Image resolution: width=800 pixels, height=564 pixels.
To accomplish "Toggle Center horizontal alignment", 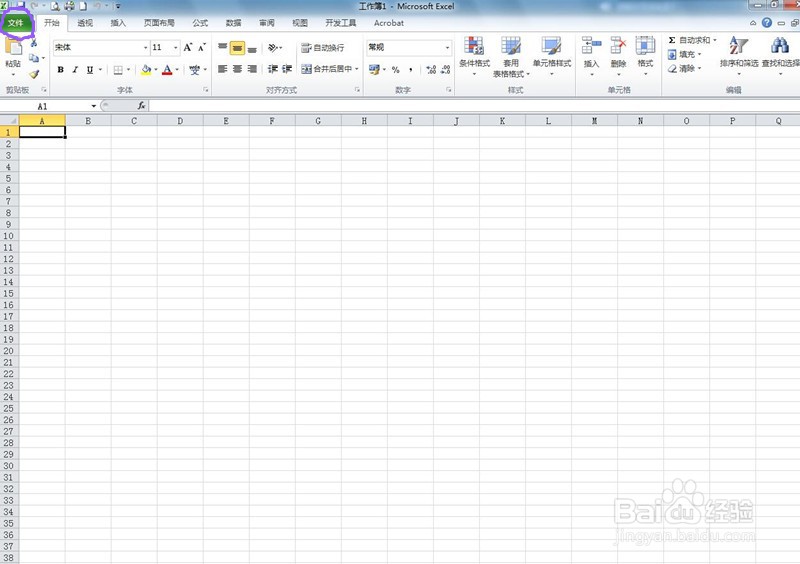I will [x=237, y=69].
